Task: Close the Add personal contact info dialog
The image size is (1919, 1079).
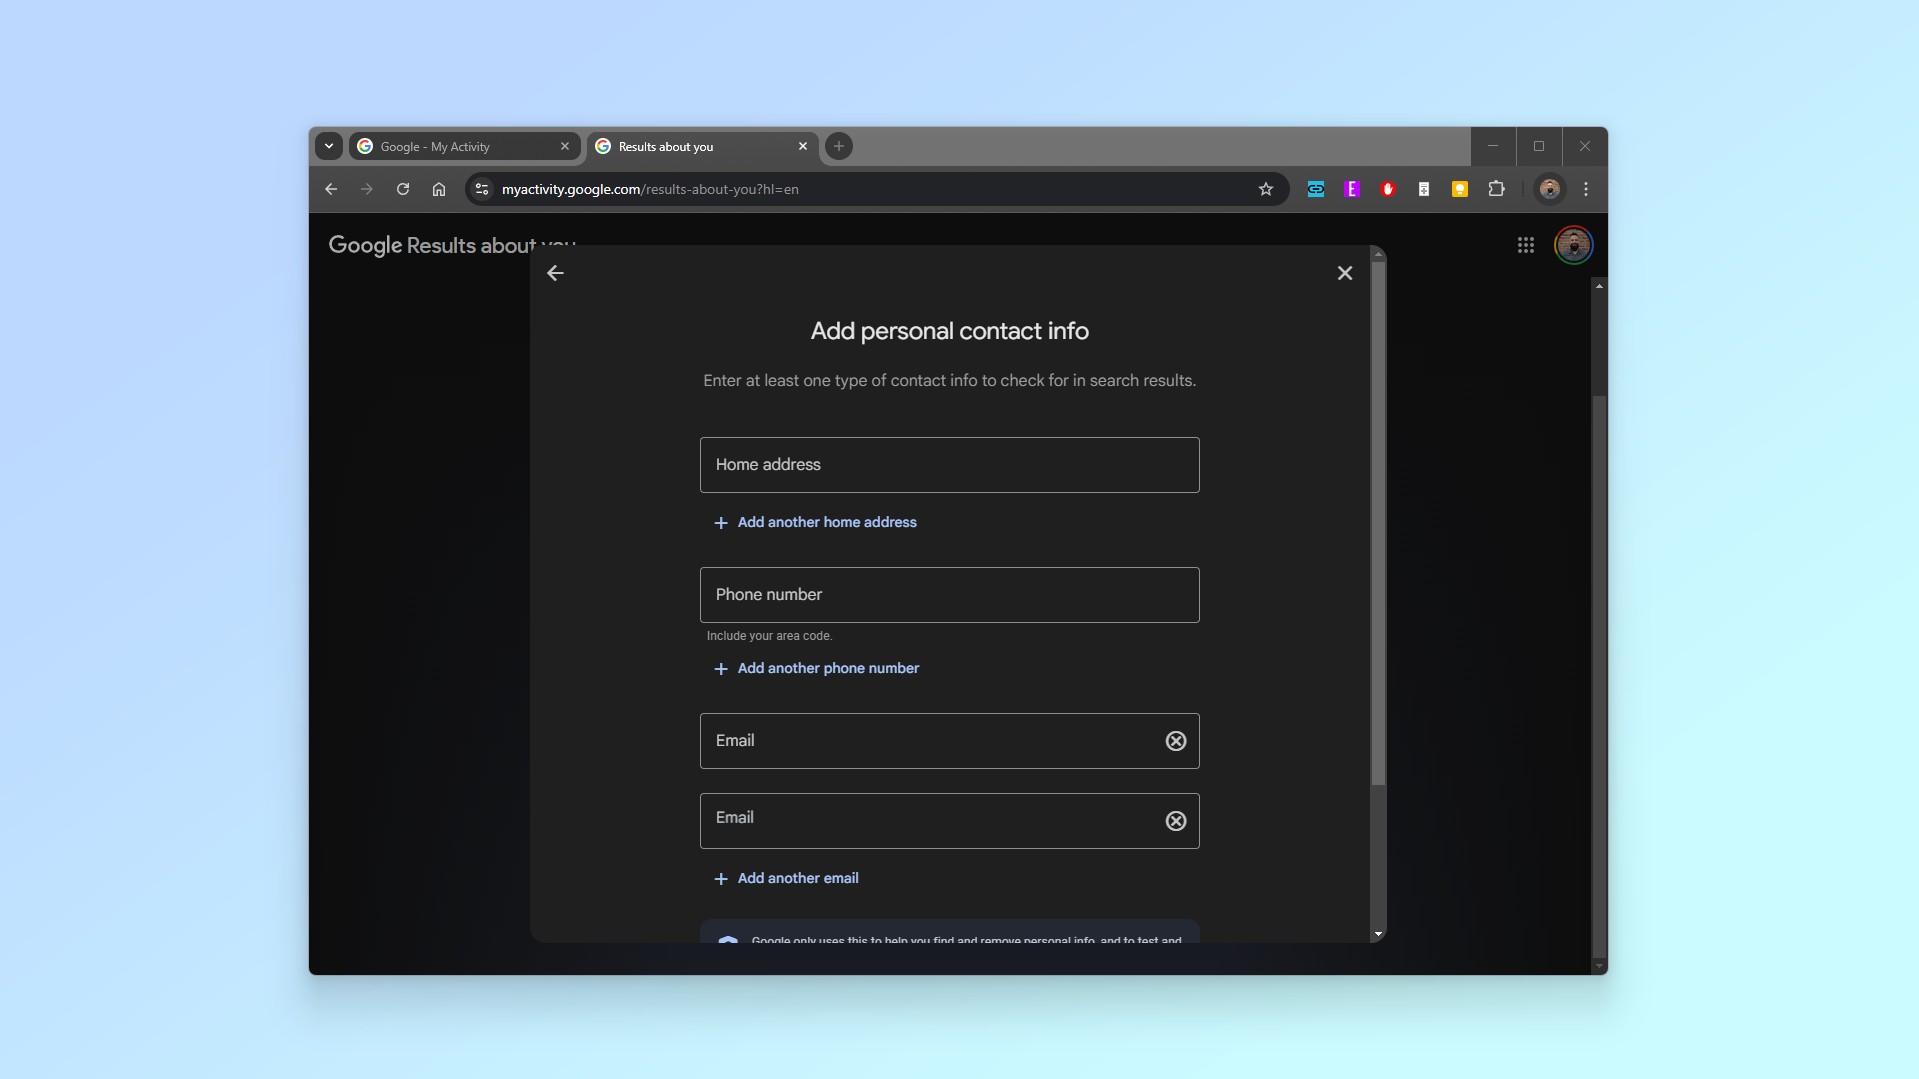Action: pos(1344,273)
